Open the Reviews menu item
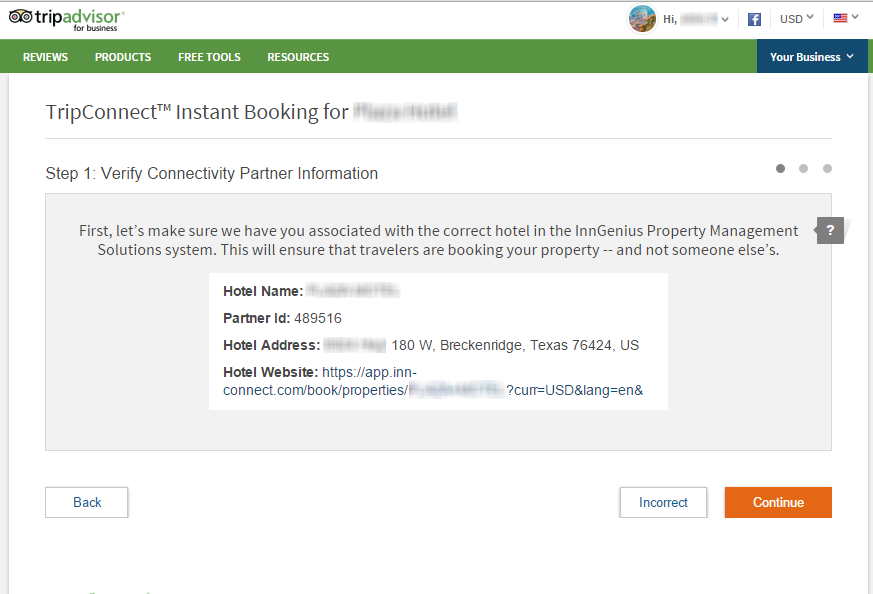The width and height of the screenshot is (873, 594). point(45,57)
